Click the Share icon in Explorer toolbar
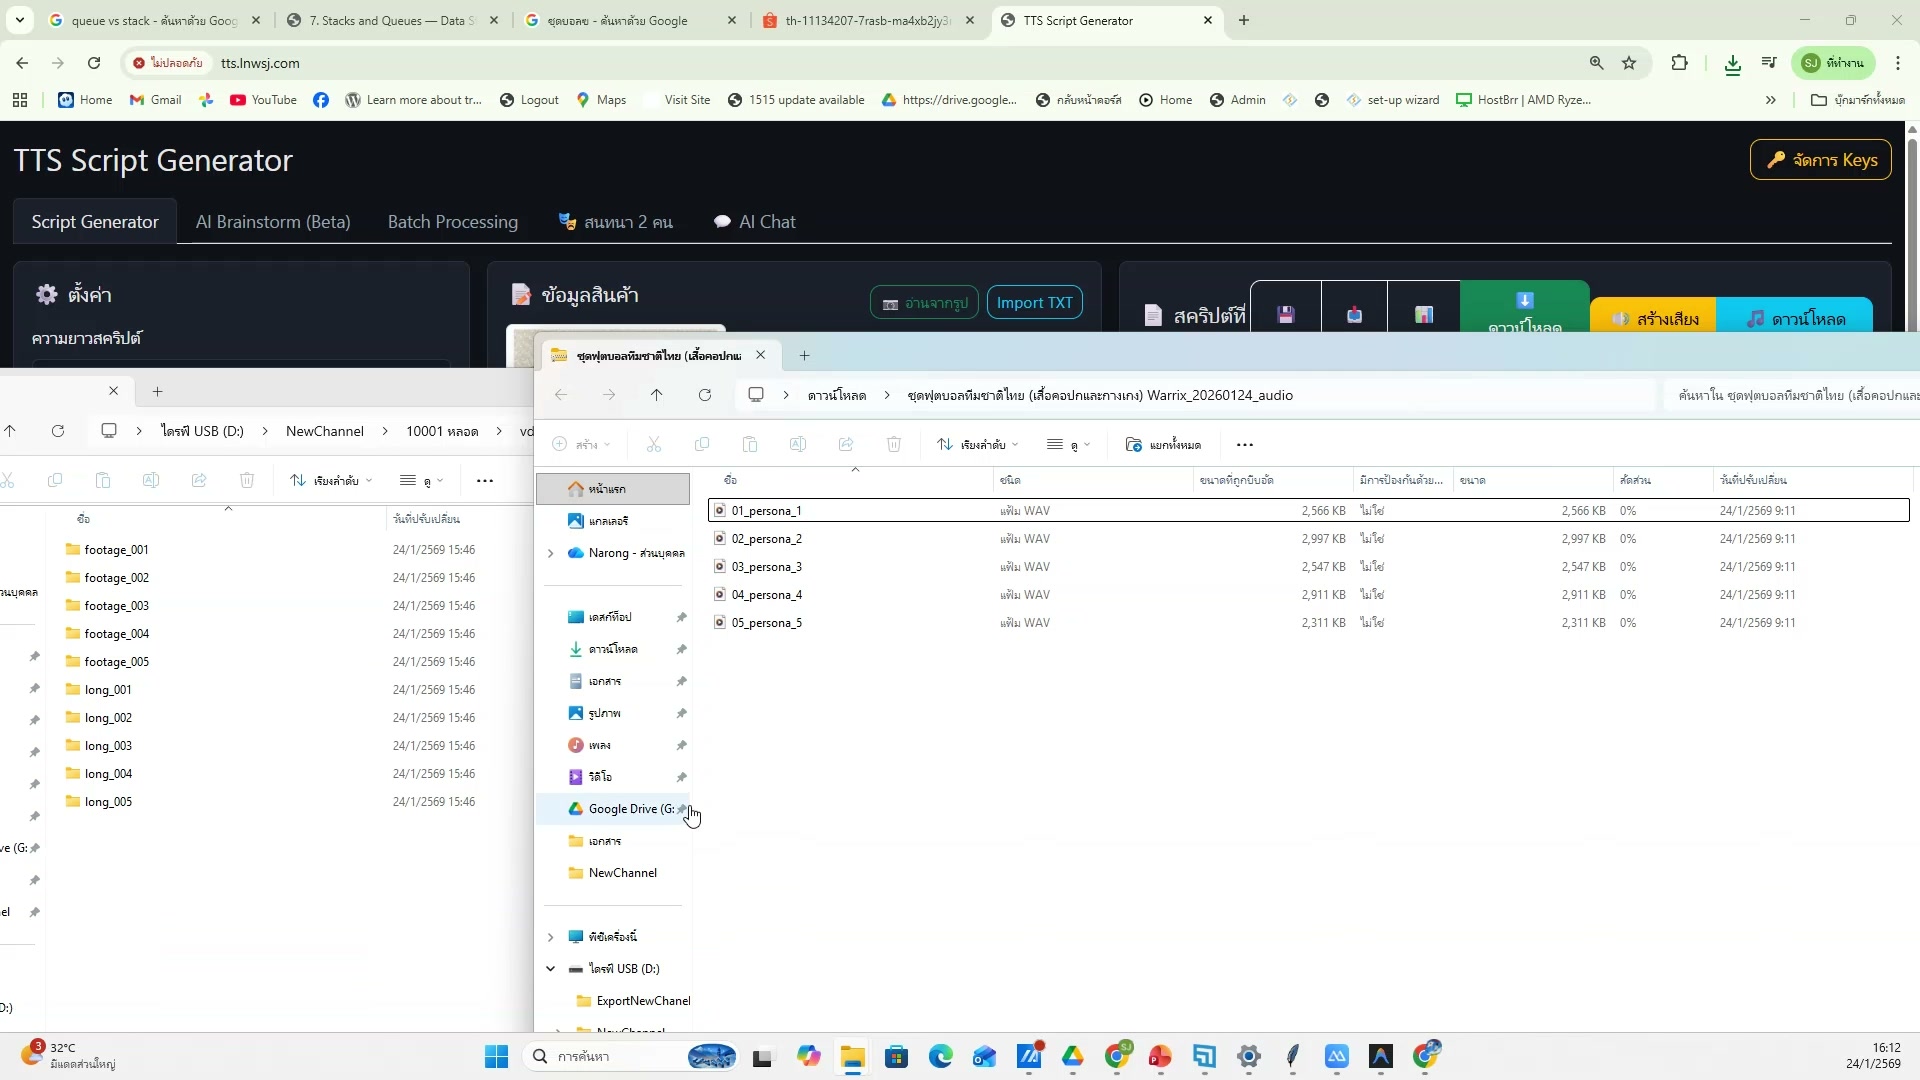 pyautogui.click(x=846, y=444)
